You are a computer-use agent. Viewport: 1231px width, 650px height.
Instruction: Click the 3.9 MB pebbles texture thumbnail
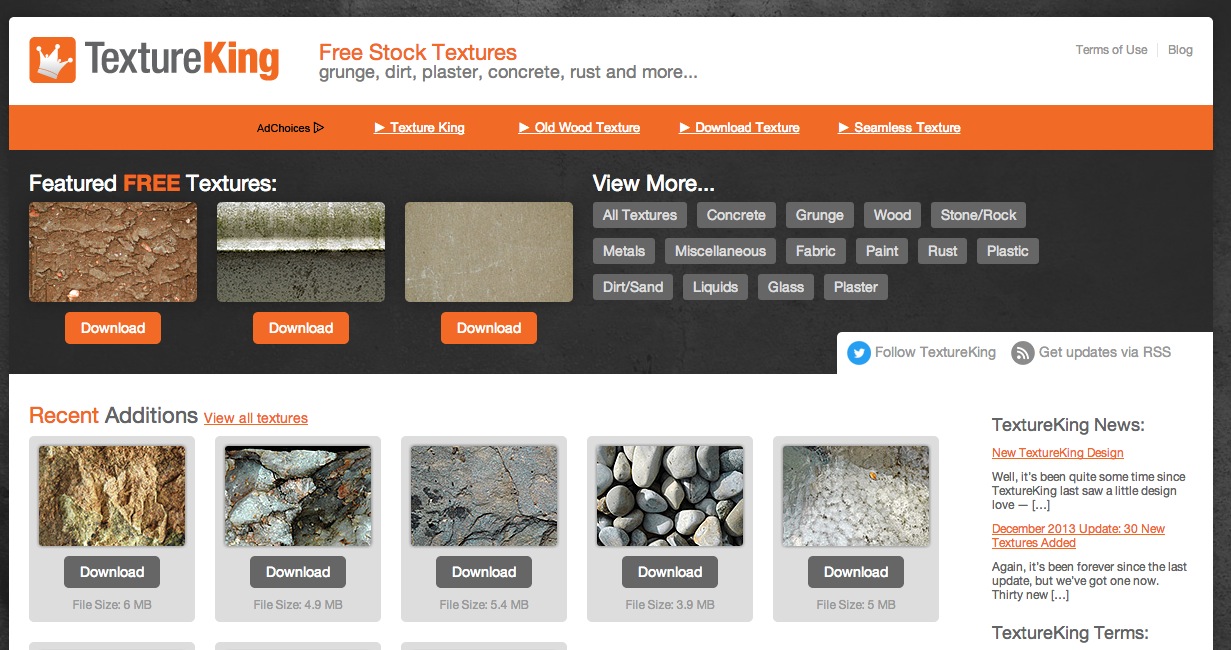tap(670, 496)
